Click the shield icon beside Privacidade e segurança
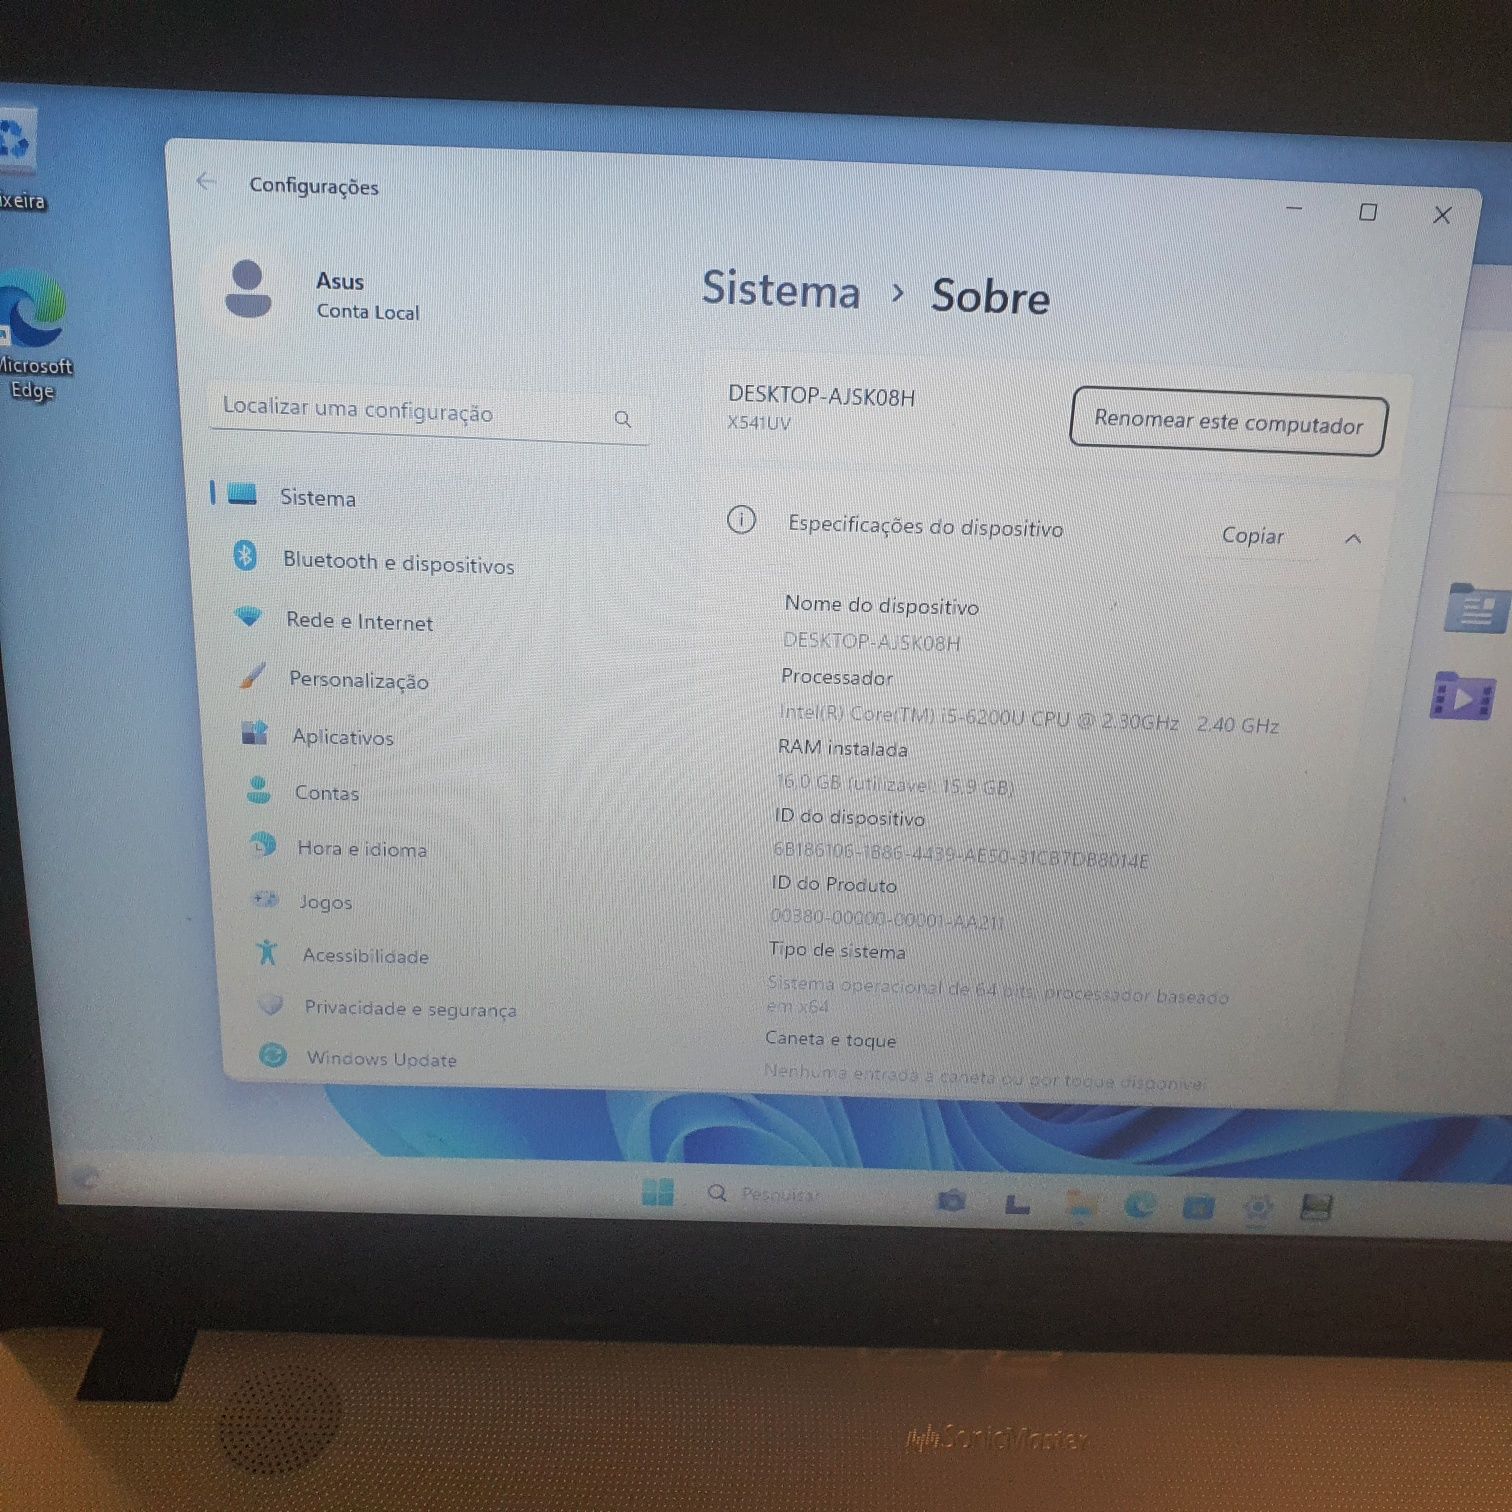The width and height of the screenshot is (1512, 1512). (x=270, y=1004)
